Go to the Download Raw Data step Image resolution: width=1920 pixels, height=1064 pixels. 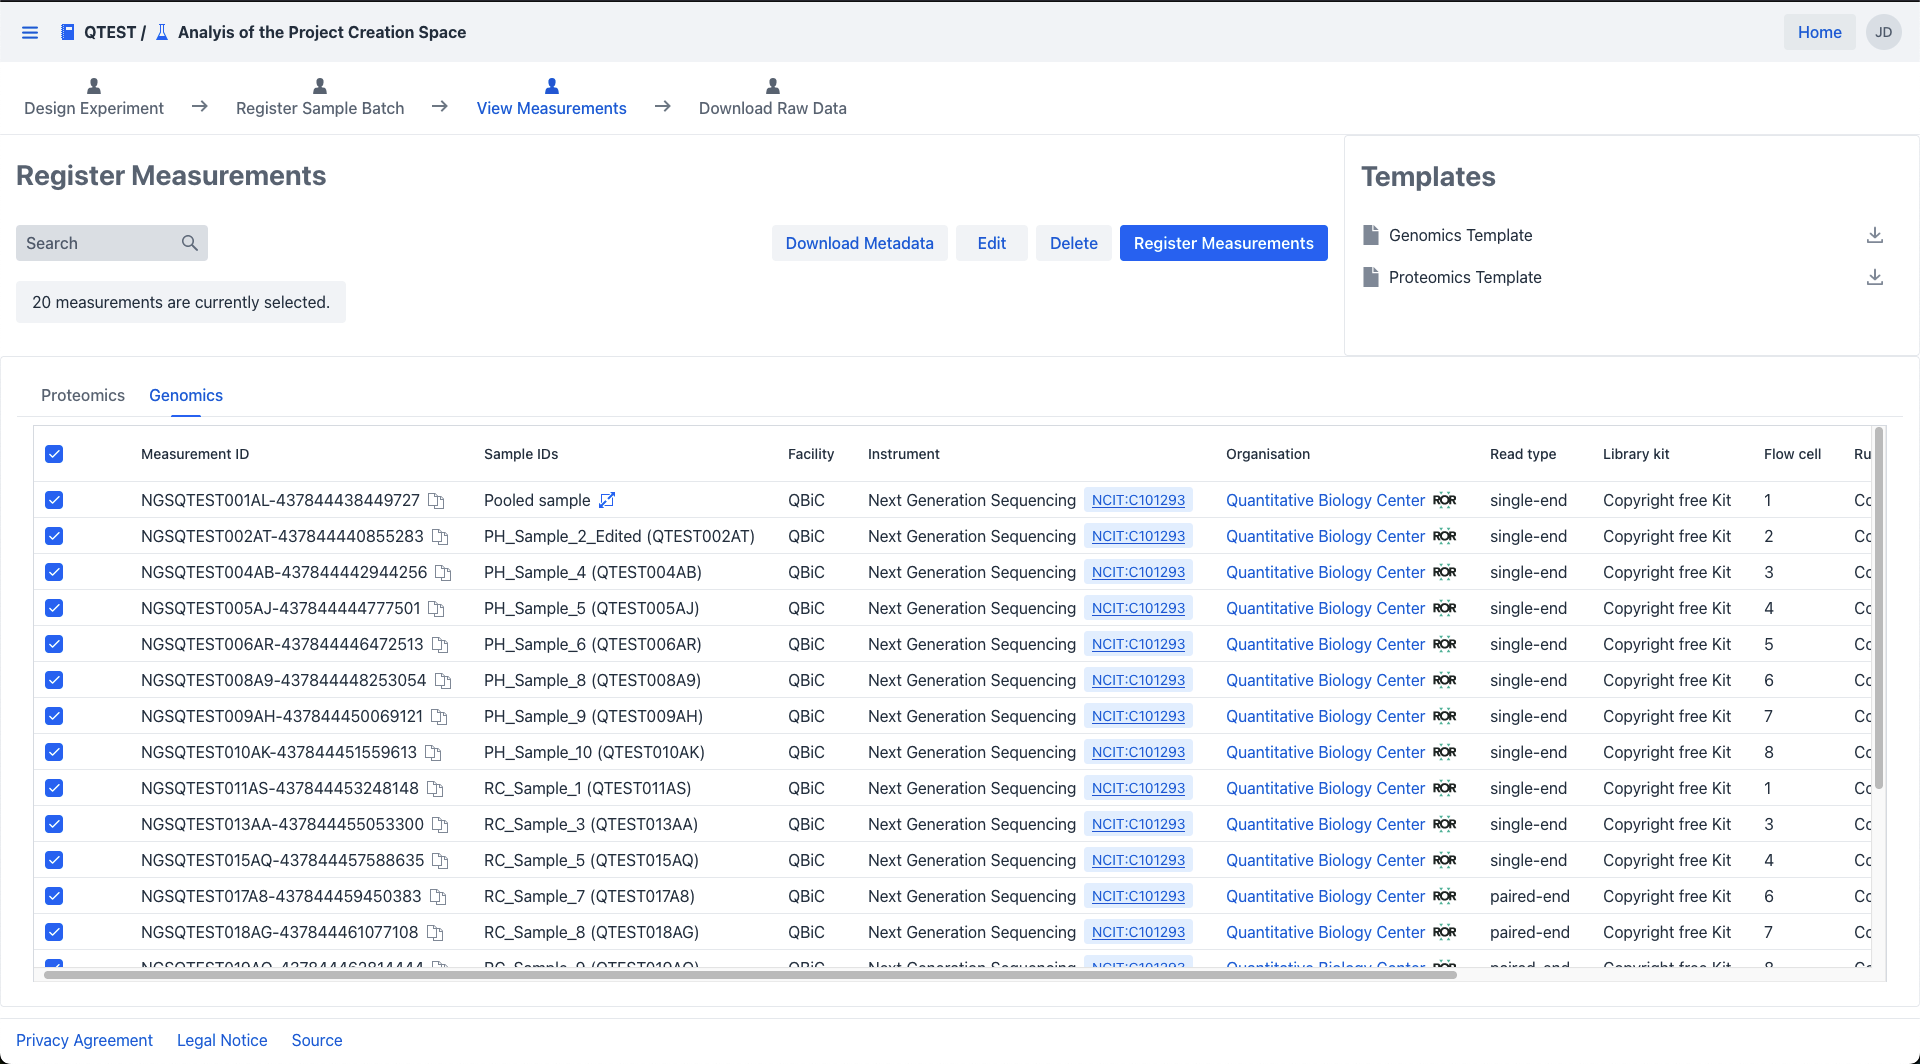(772, 98)
